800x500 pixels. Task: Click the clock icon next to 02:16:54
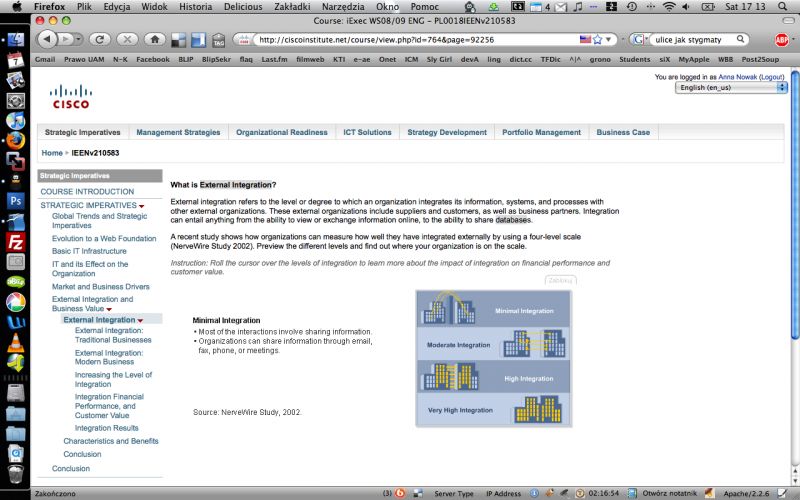580,493
